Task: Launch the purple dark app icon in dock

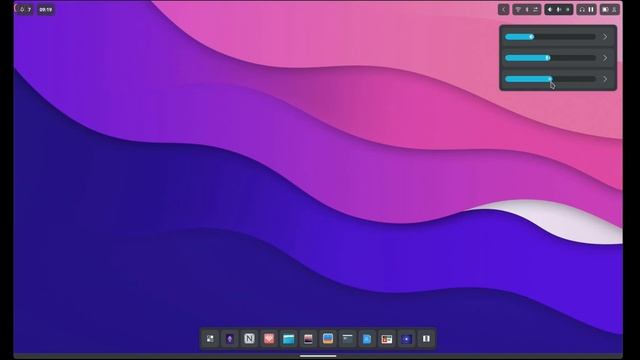Action: pyautogui.click(x=230, y=338)
